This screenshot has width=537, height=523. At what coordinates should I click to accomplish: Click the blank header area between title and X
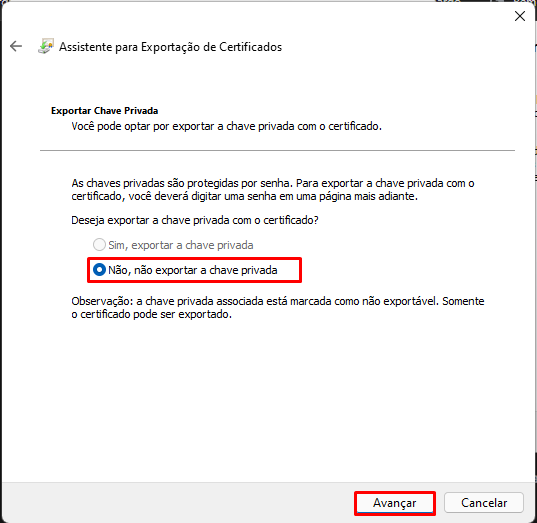coord(397,47)
